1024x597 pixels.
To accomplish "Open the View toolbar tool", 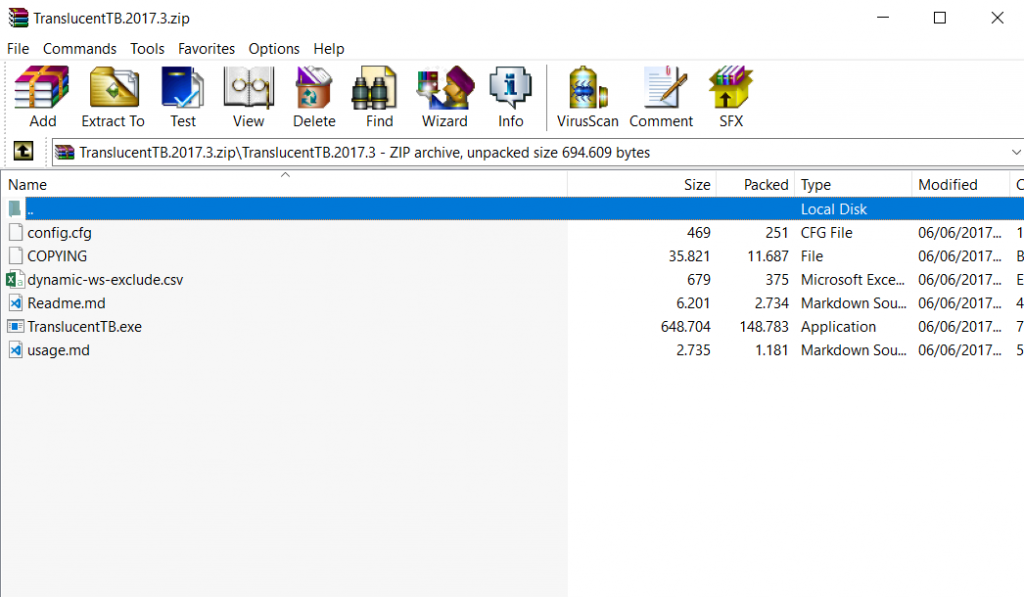I will (x=248, y=87).
